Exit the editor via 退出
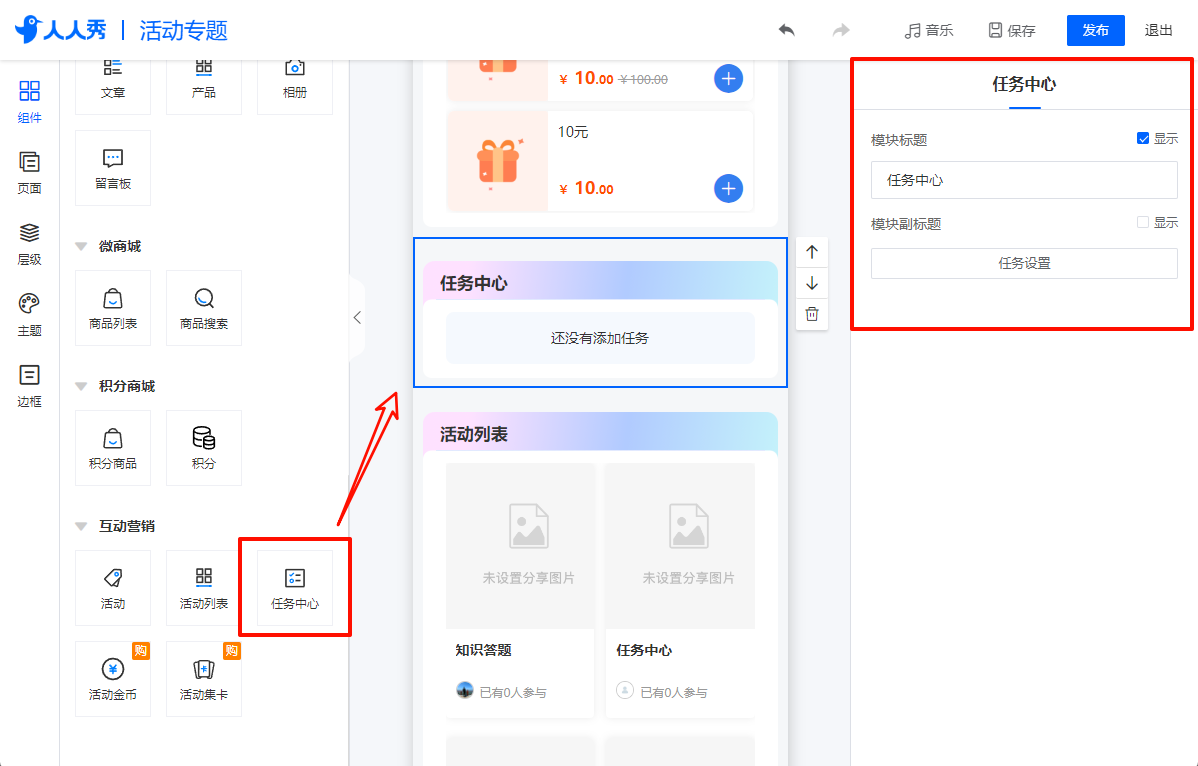 pyautogui.click(x=1158, y=31)
